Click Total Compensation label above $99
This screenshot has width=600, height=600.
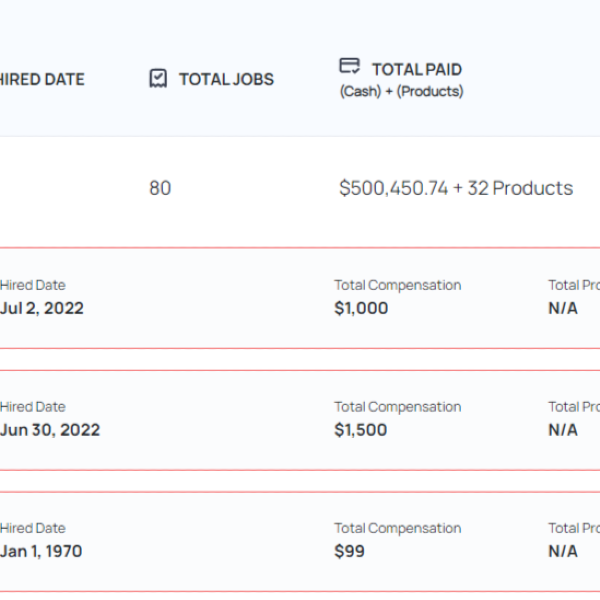click(x=398, y=528)
